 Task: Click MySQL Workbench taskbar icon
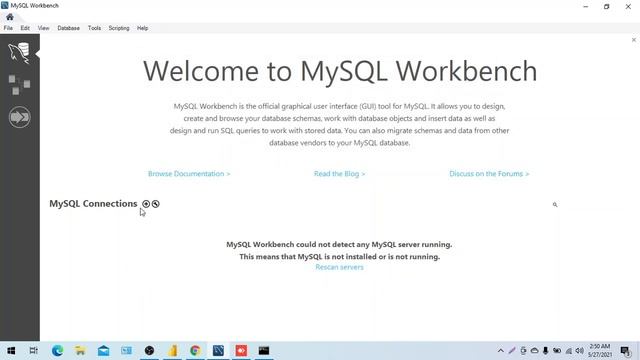pyautogui.click(x=218, y=351)
